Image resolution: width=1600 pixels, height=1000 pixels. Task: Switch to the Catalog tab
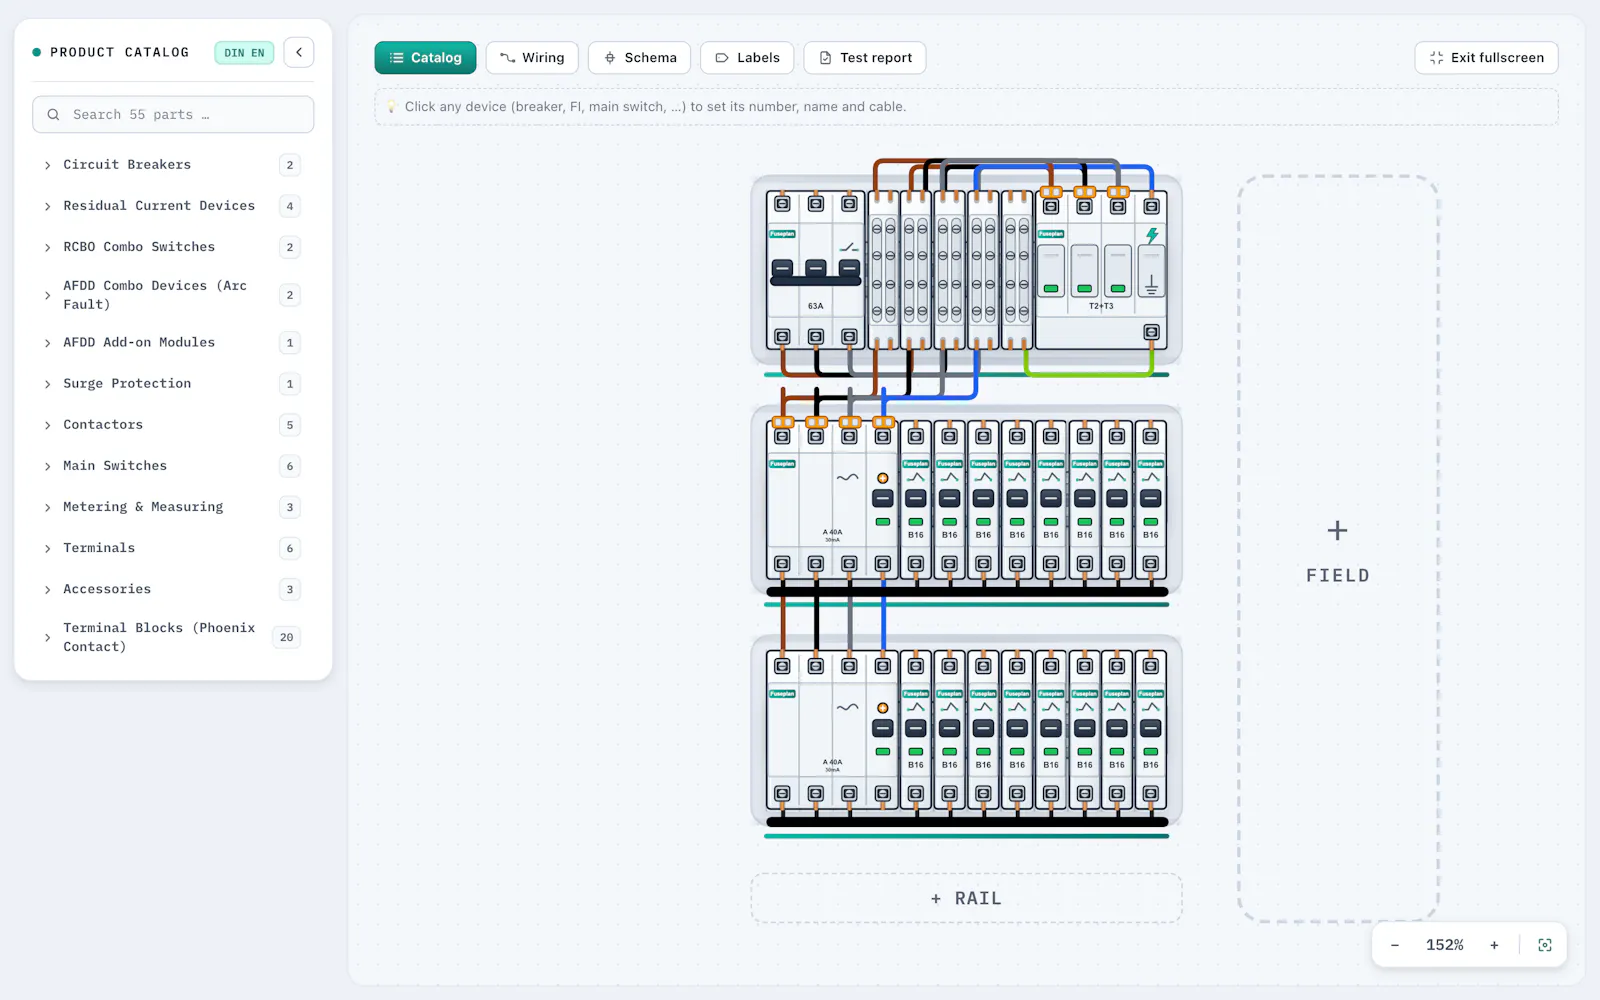click(425, 58)
